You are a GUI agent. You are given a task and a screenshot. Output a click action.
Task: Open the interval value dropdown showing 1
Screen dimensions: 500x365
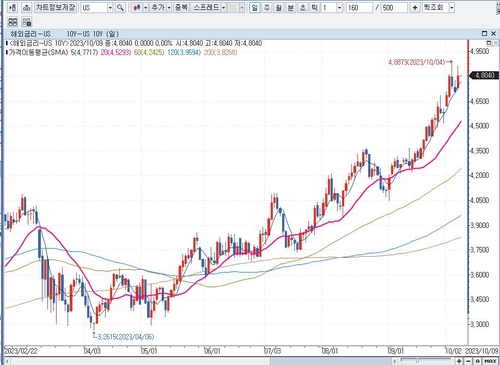tap(339, 7)
